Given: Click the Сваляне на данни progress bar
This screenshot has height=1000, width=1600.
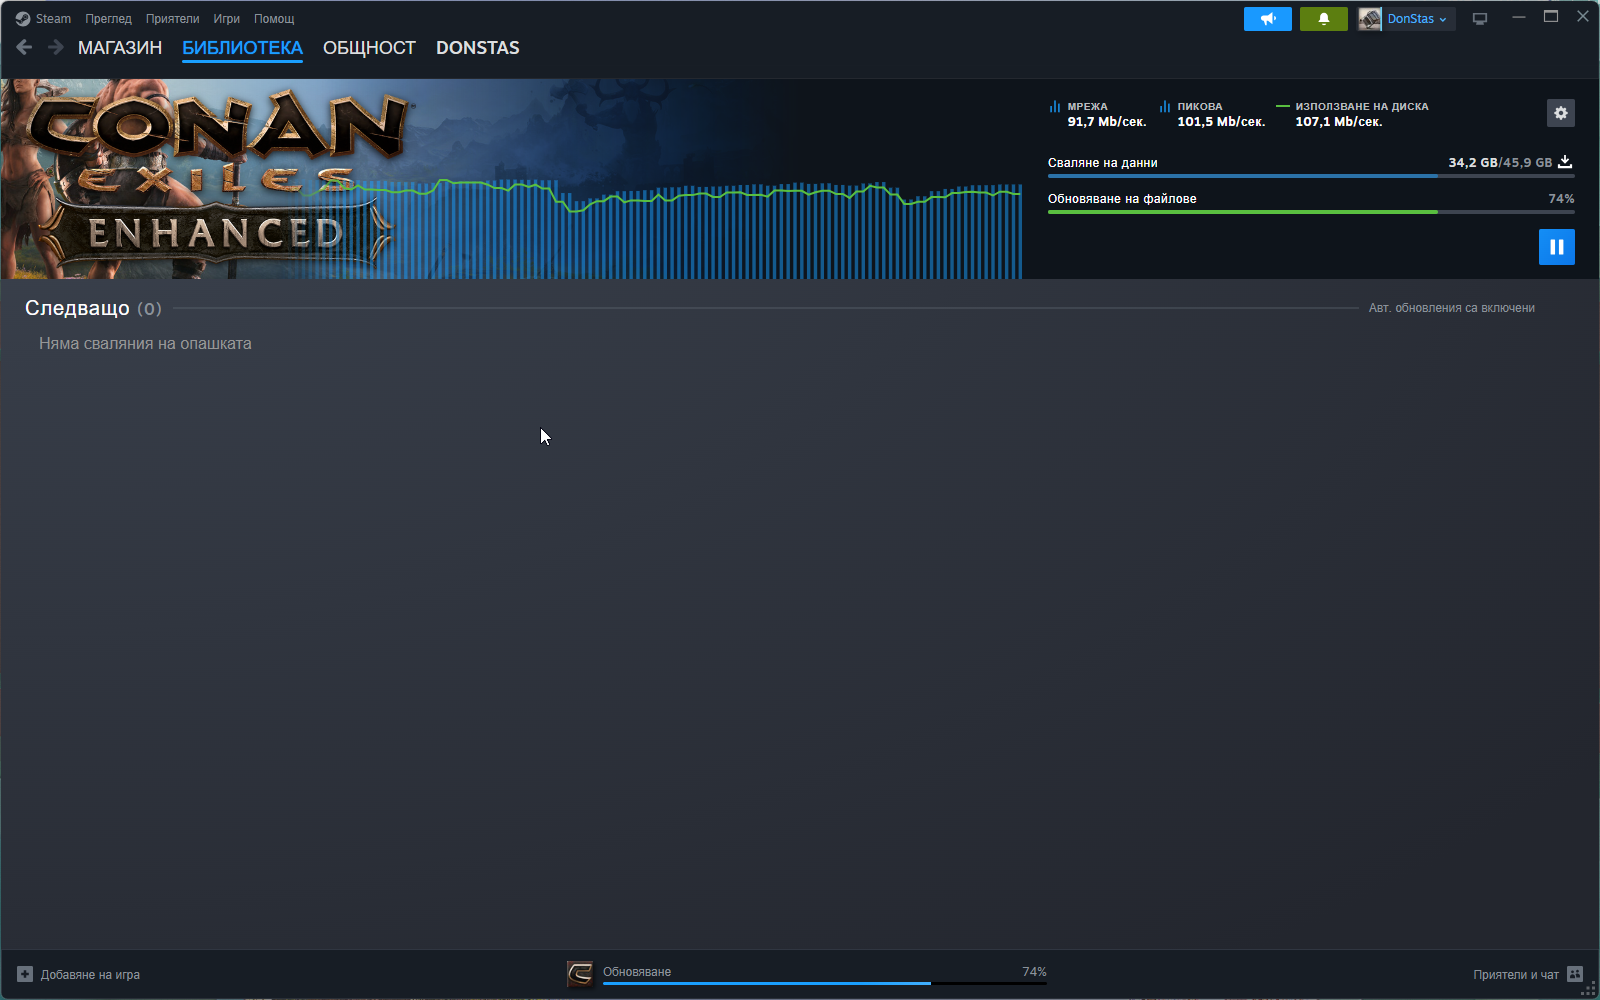Looking at the screenshot, I should [x=1311, y=176].
